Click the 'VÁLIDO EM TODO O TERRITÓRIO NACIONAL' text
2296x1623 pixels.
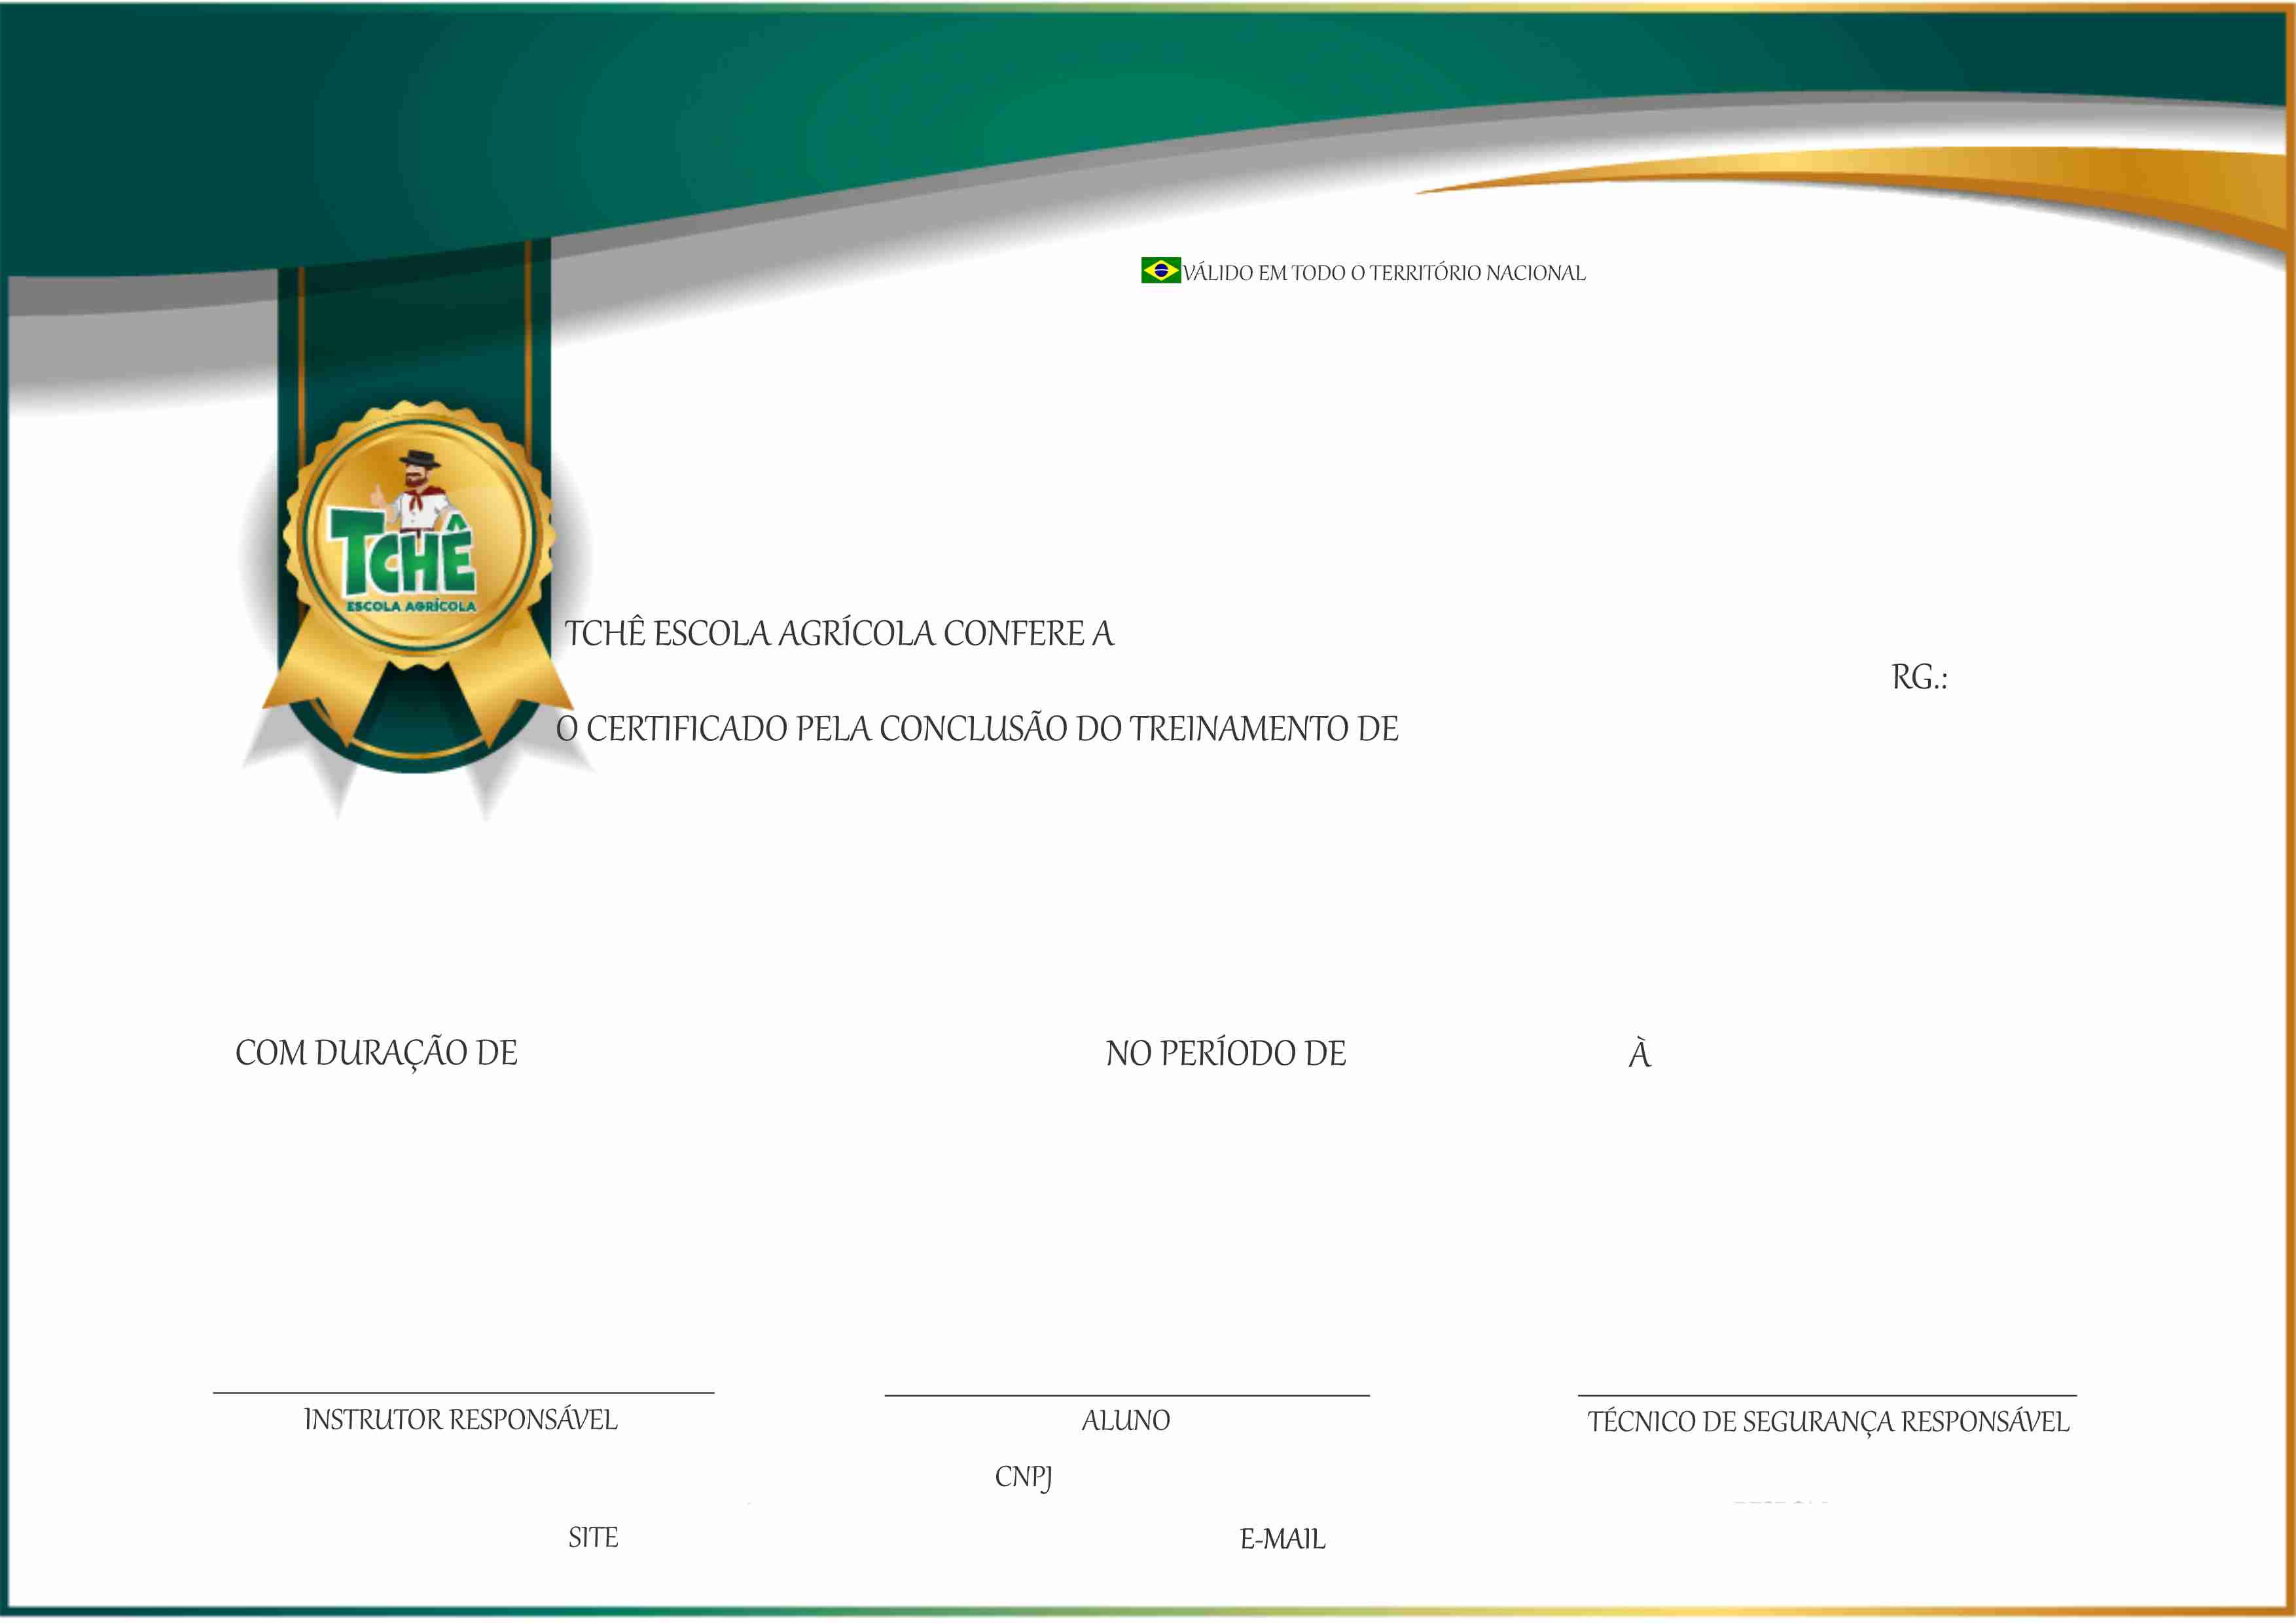(x=1384, y=273)
